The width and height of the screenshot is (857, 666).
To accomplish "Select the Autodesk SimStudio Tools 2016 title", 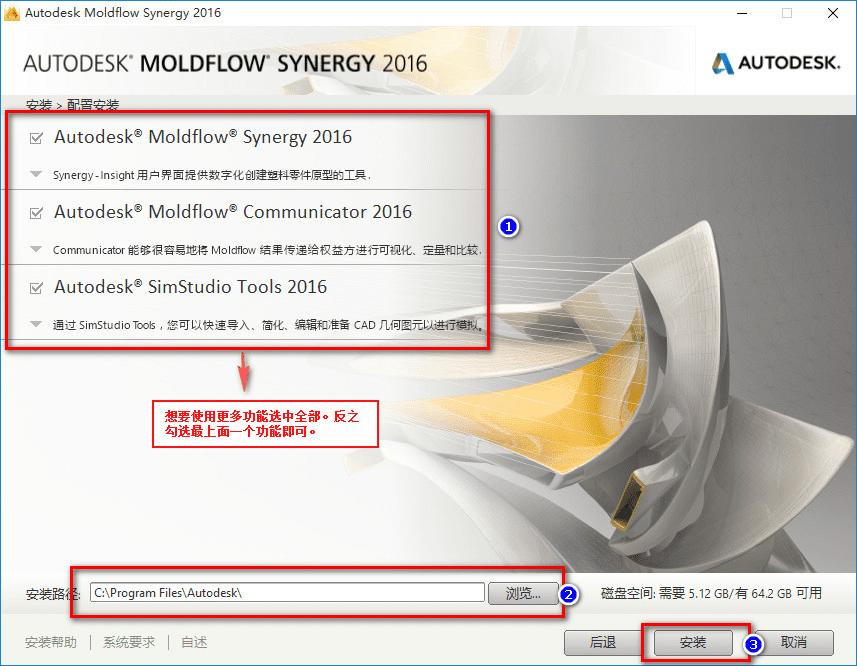I will pyautogui.click(x=190, y=287).
